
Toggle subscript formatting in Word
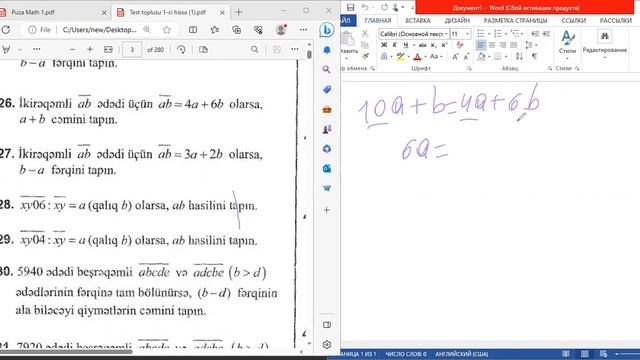pos(433,45)
